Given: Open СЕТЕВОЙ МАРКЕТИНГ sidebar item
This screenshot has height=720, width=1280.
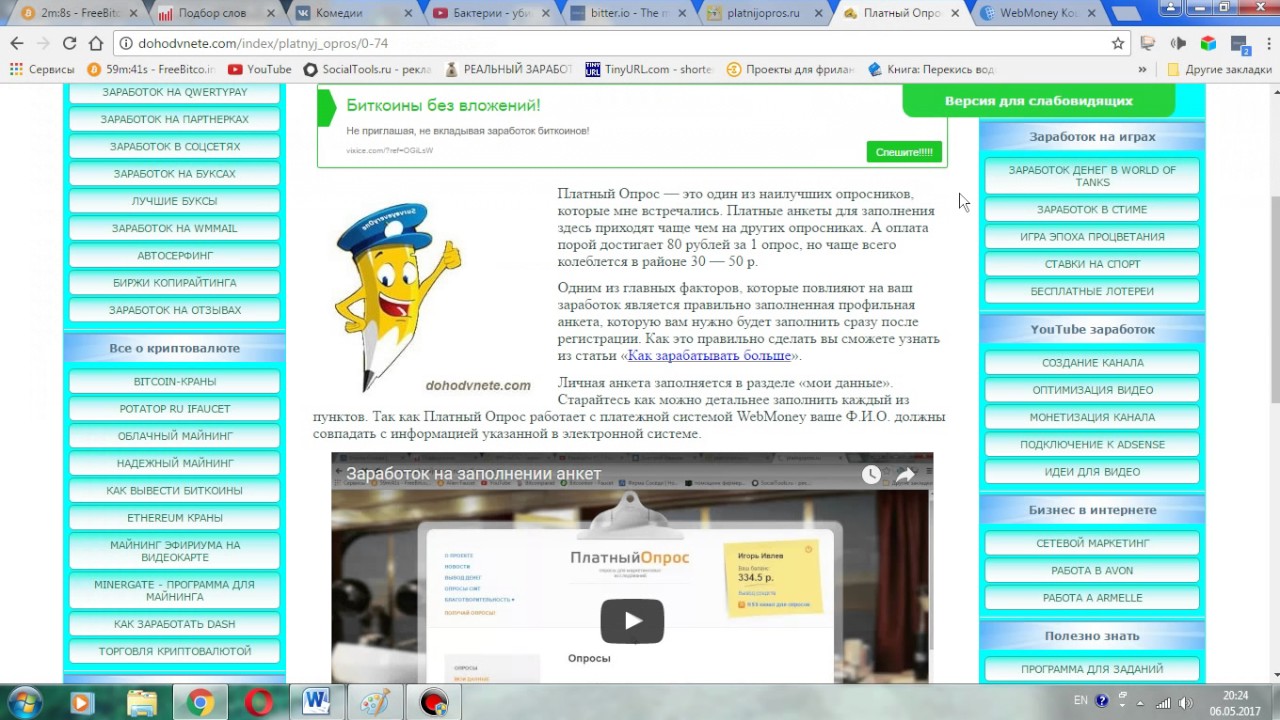Looking at the screenshot, I should point(1092,543).
